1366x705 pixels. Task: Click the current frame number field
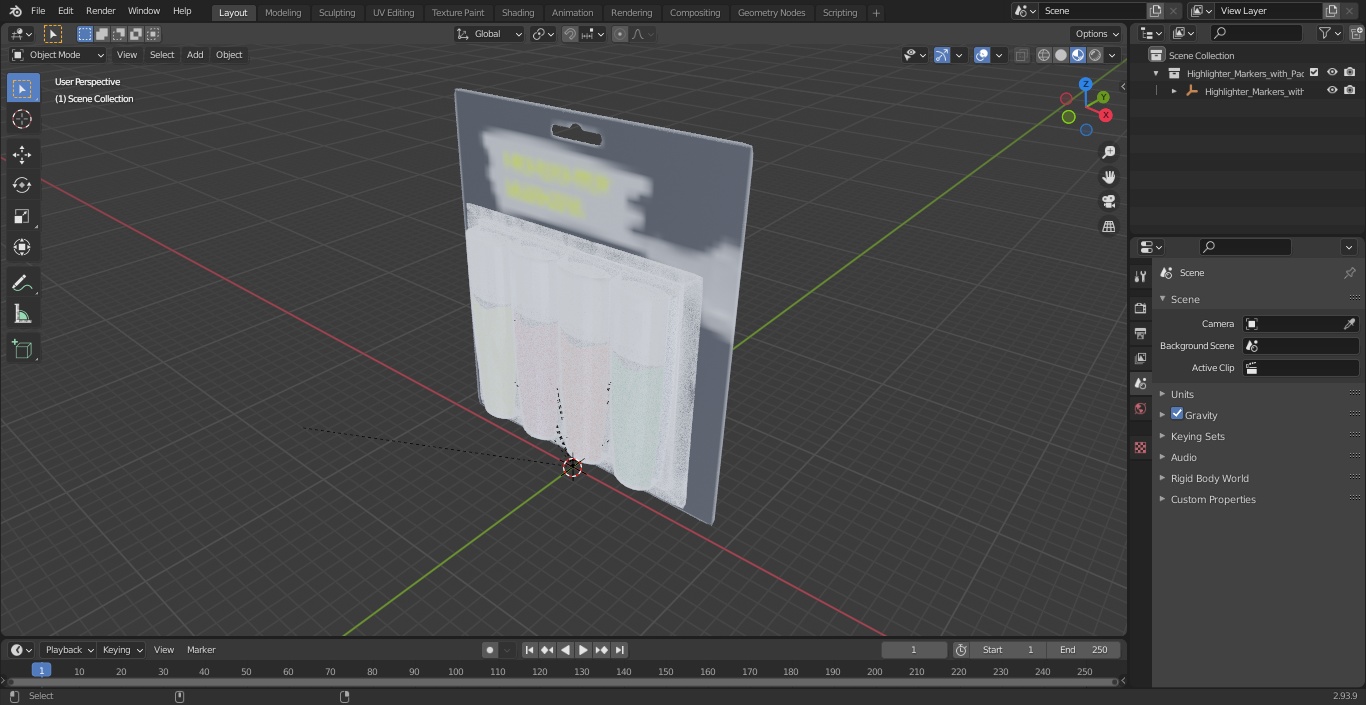coord(914,650)
